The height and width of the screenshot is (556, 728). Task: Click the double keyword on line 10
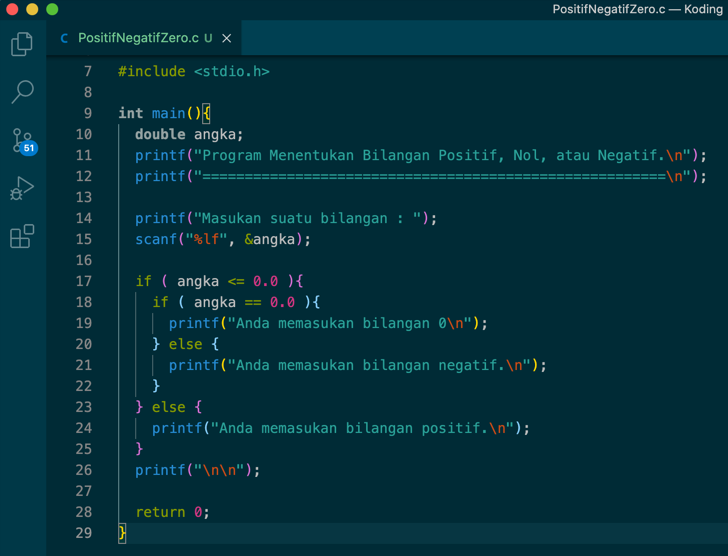click(x=160, y=134)
